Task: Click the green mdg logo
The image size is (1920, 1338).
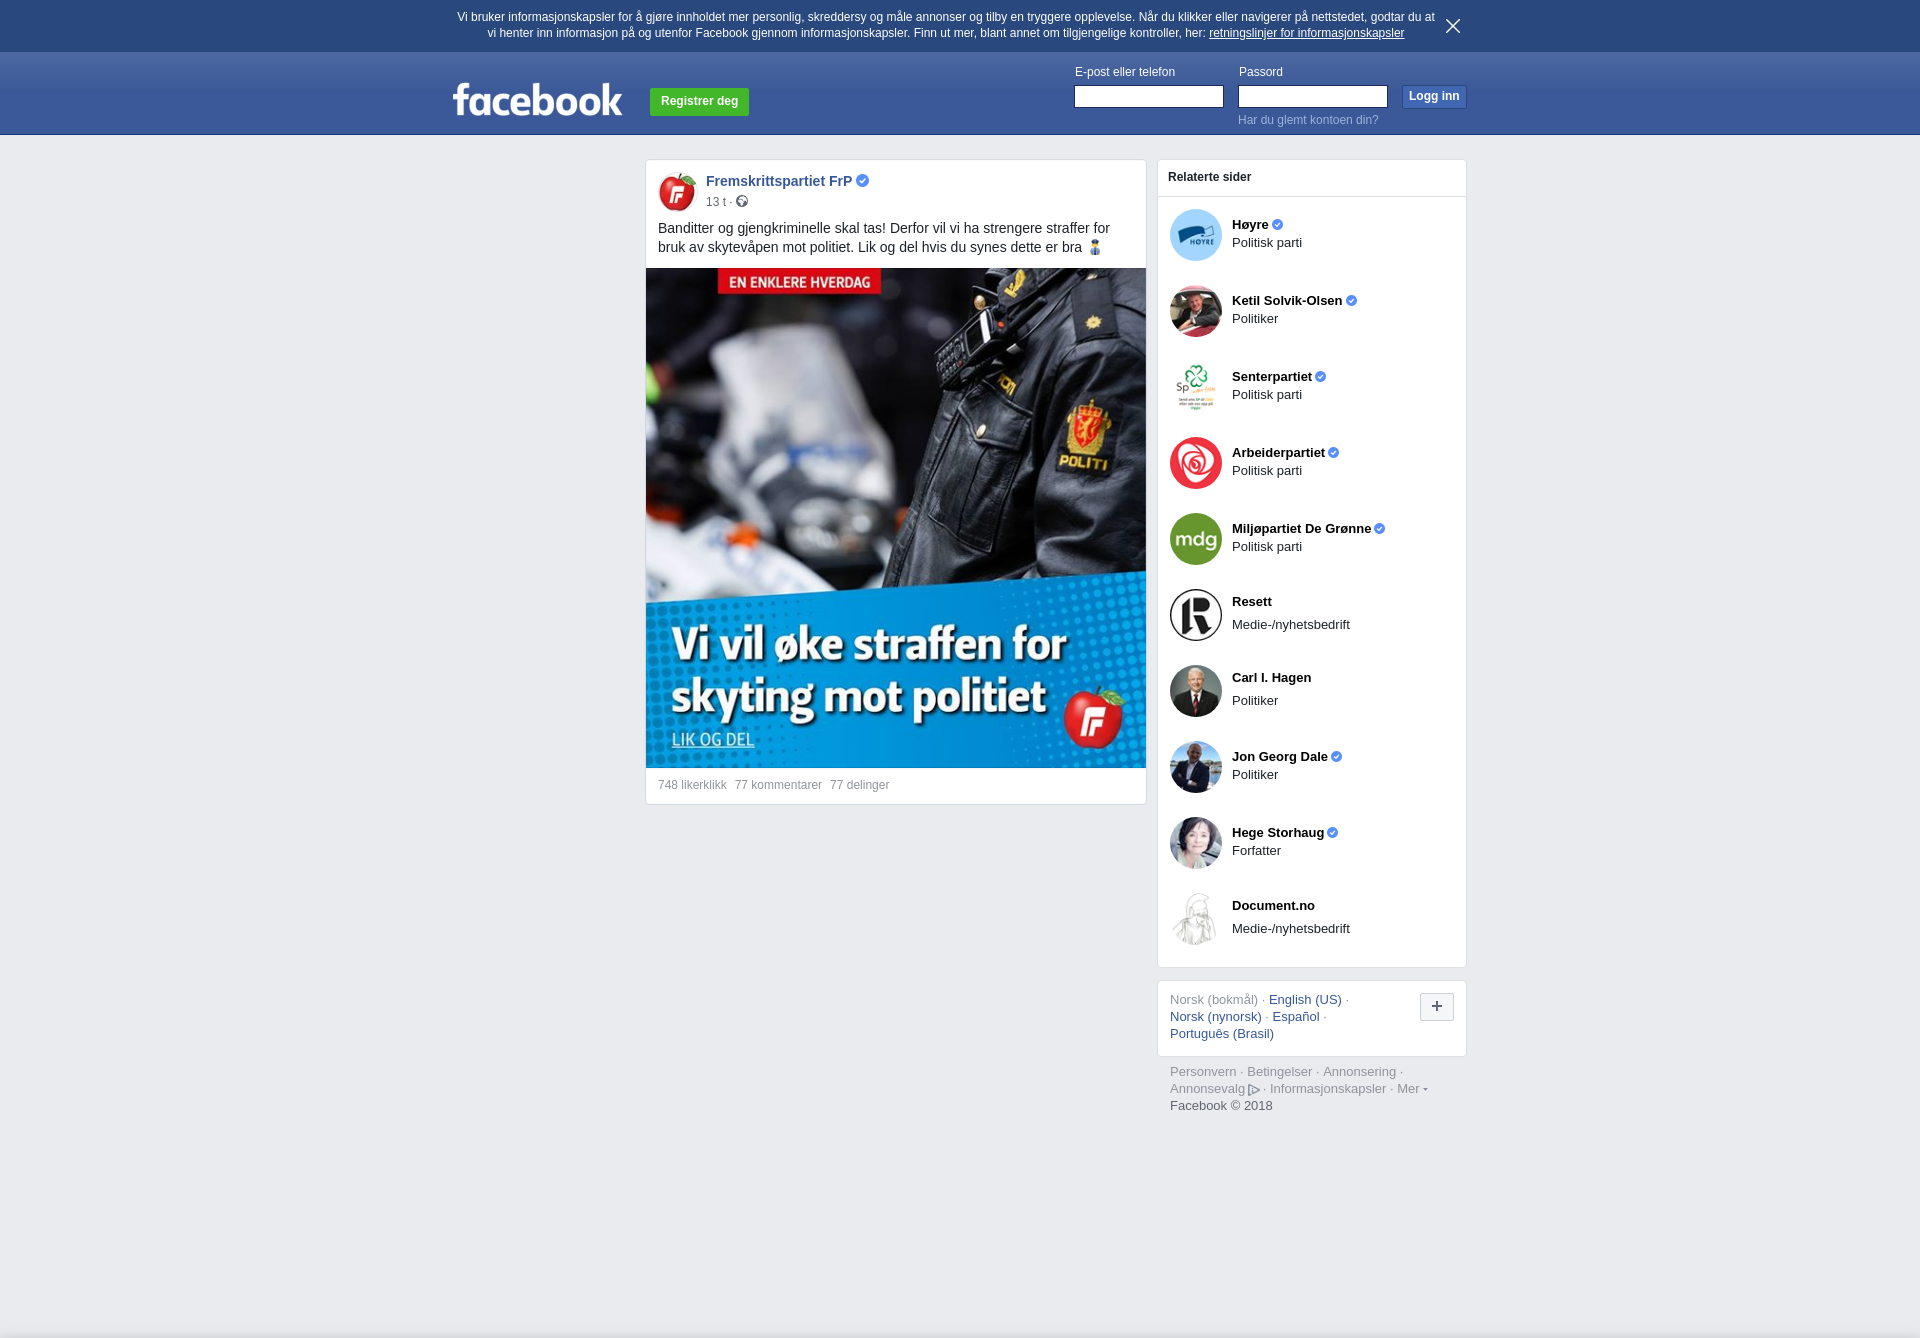Action: [x=1196, y=539]
